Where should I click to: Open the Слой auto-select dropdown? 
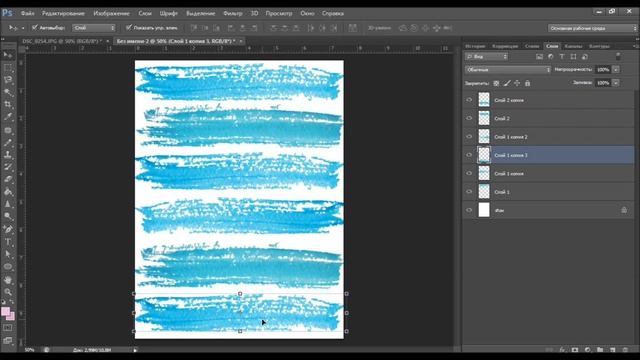point(94,28)
